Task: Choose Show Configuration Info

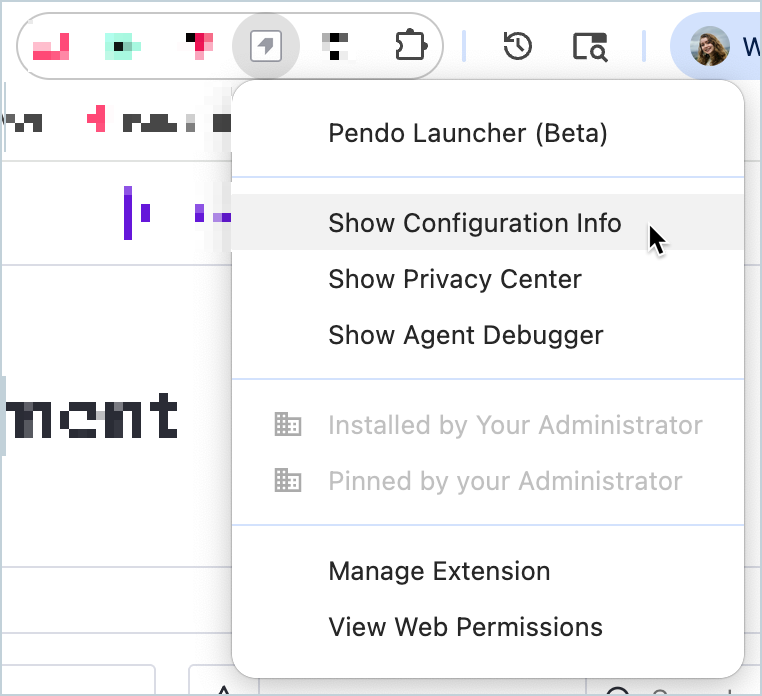Action: tap(488, 223)
